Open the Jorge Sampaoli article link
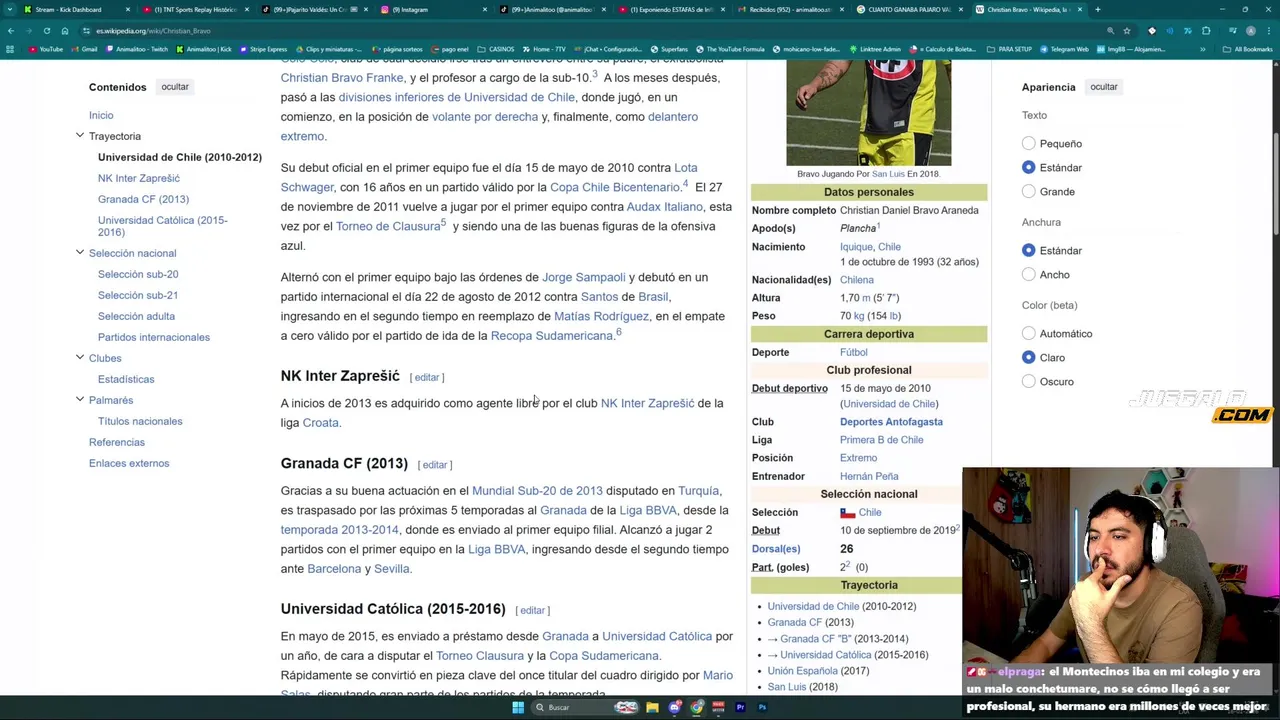Image resolution: width=1280 pixels, height=720 pixels. point(583,277)
